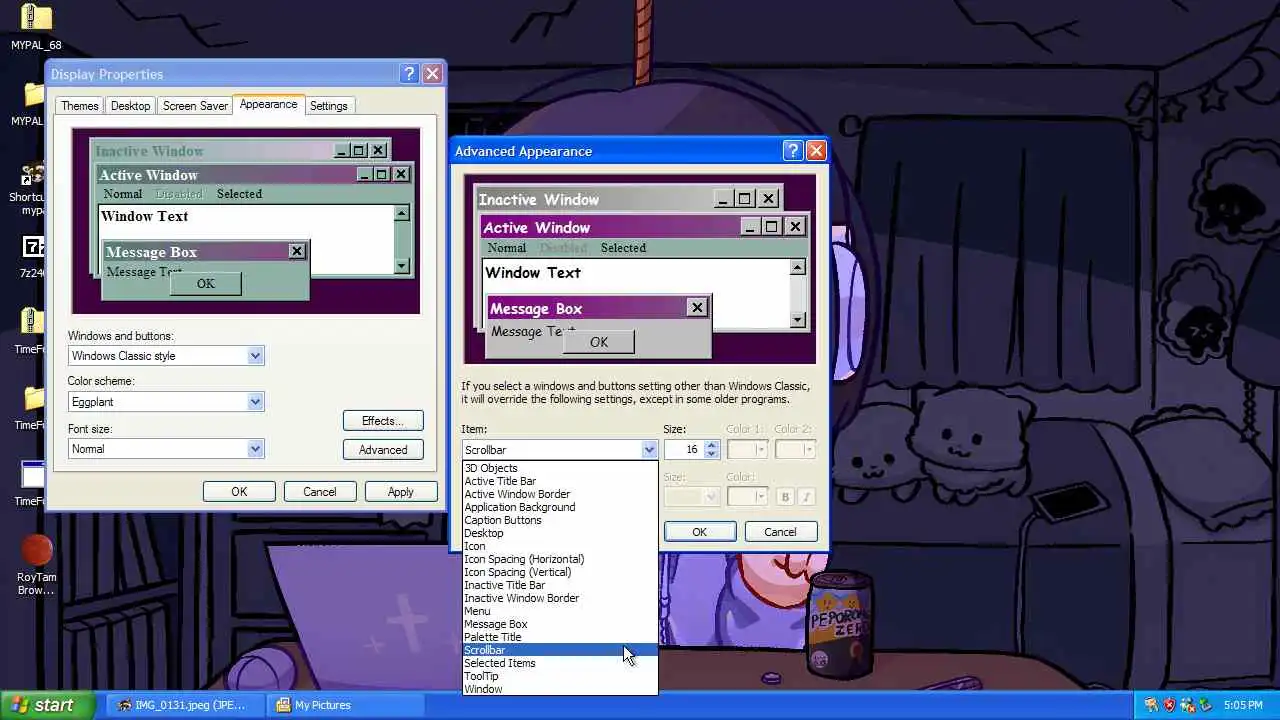Screen dimensions: 1280x720
Task: Open the Screen Saver tab
Action: [195, 106]
